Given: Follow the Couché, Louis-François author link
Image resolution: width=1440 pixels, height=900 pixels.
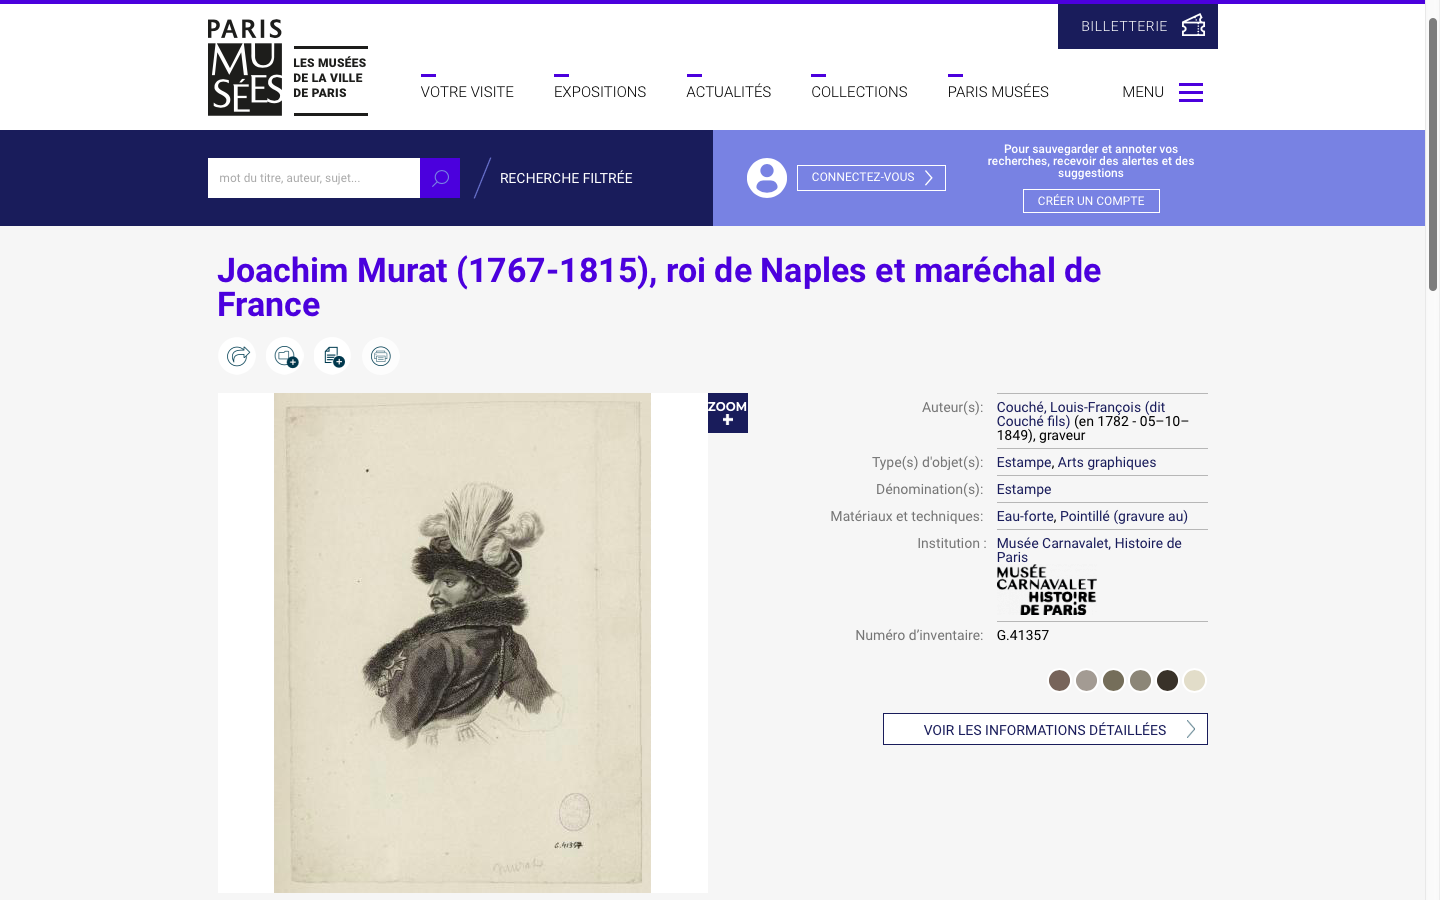Looking at the screenshot, I should [1081, 414].
